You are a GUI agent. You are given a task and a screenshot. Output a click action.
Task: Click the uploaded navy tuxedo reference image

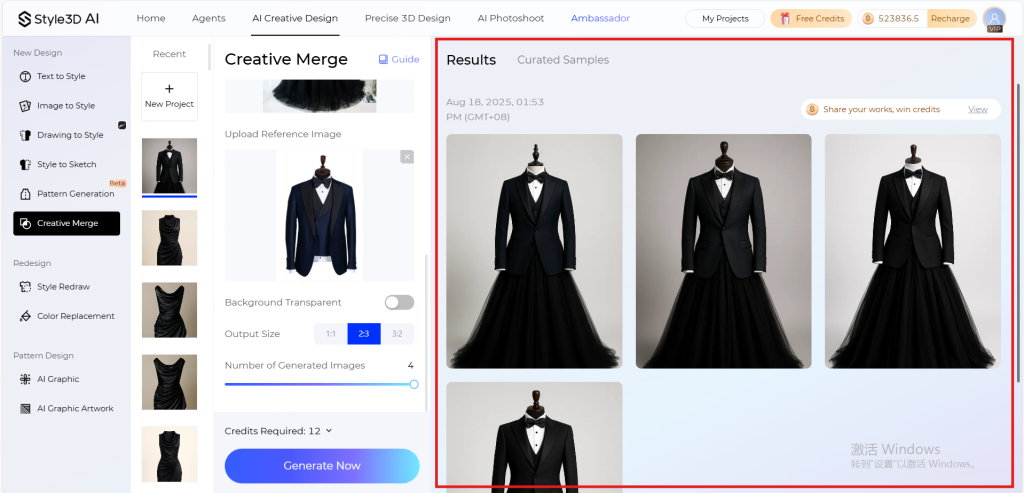click(319, 215)
